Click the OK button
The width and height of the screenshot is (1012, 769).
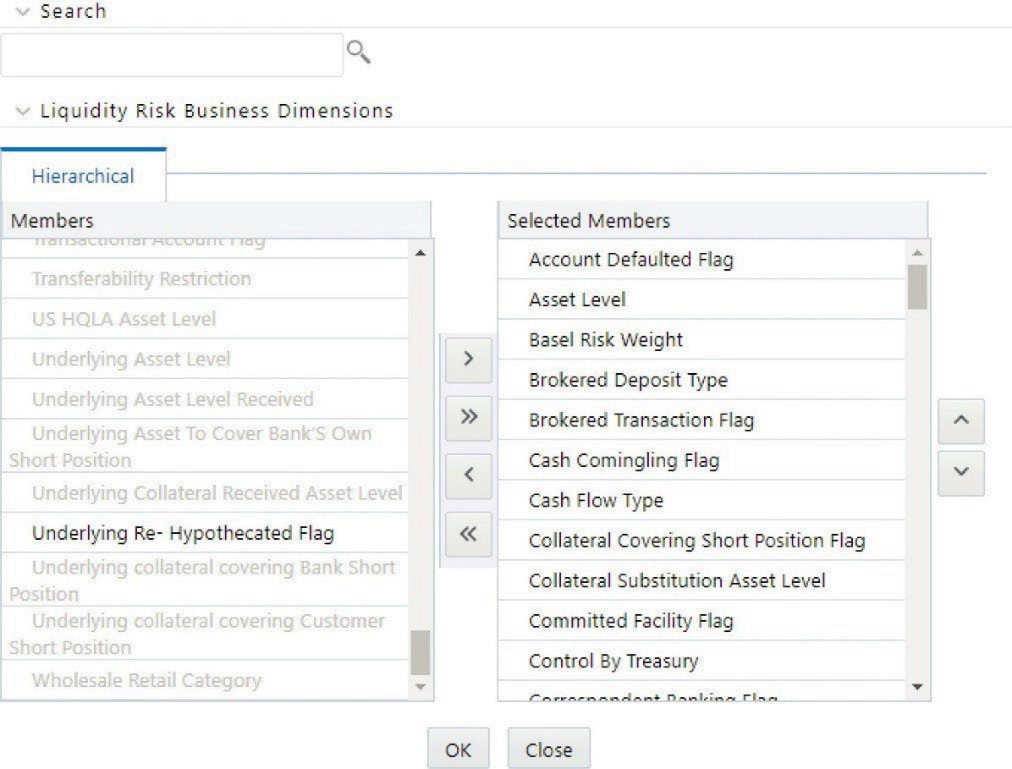pos(458,750)
